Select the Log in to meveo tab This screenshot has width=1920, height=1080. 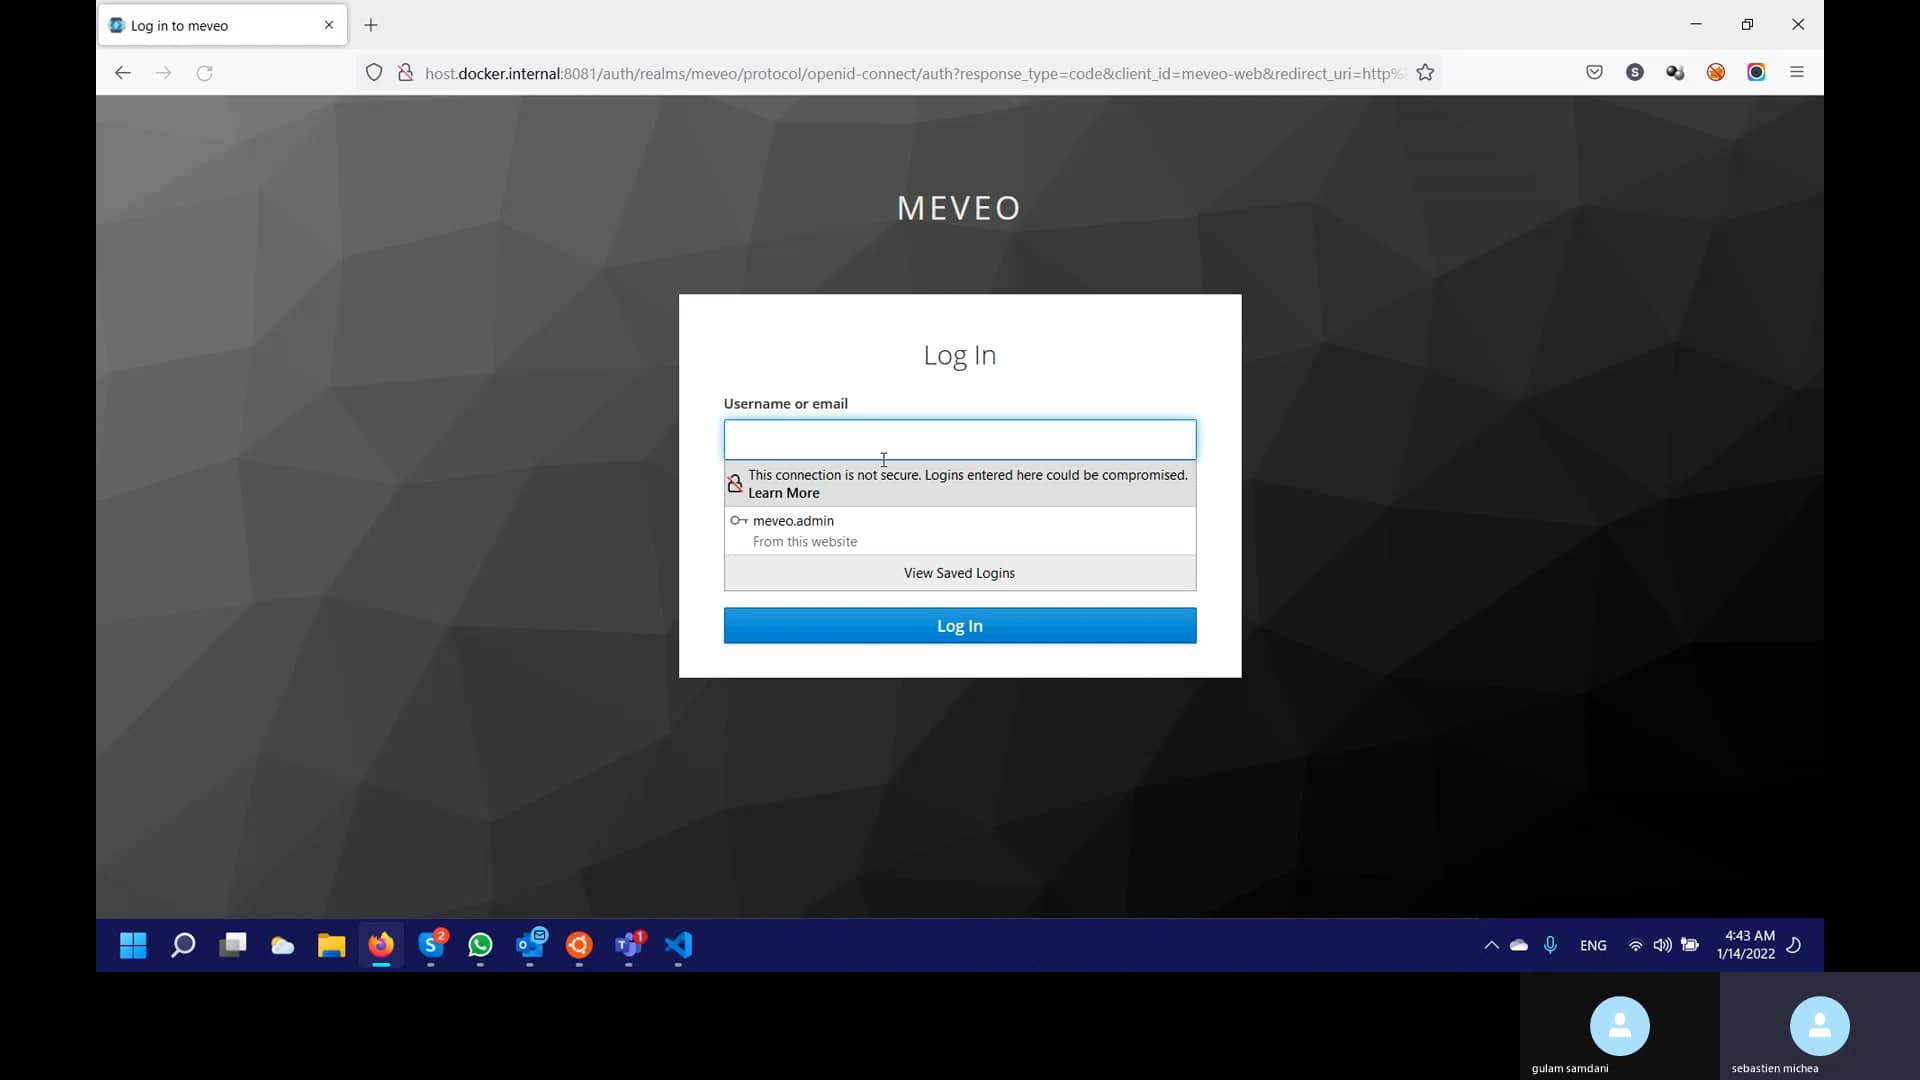222,25
